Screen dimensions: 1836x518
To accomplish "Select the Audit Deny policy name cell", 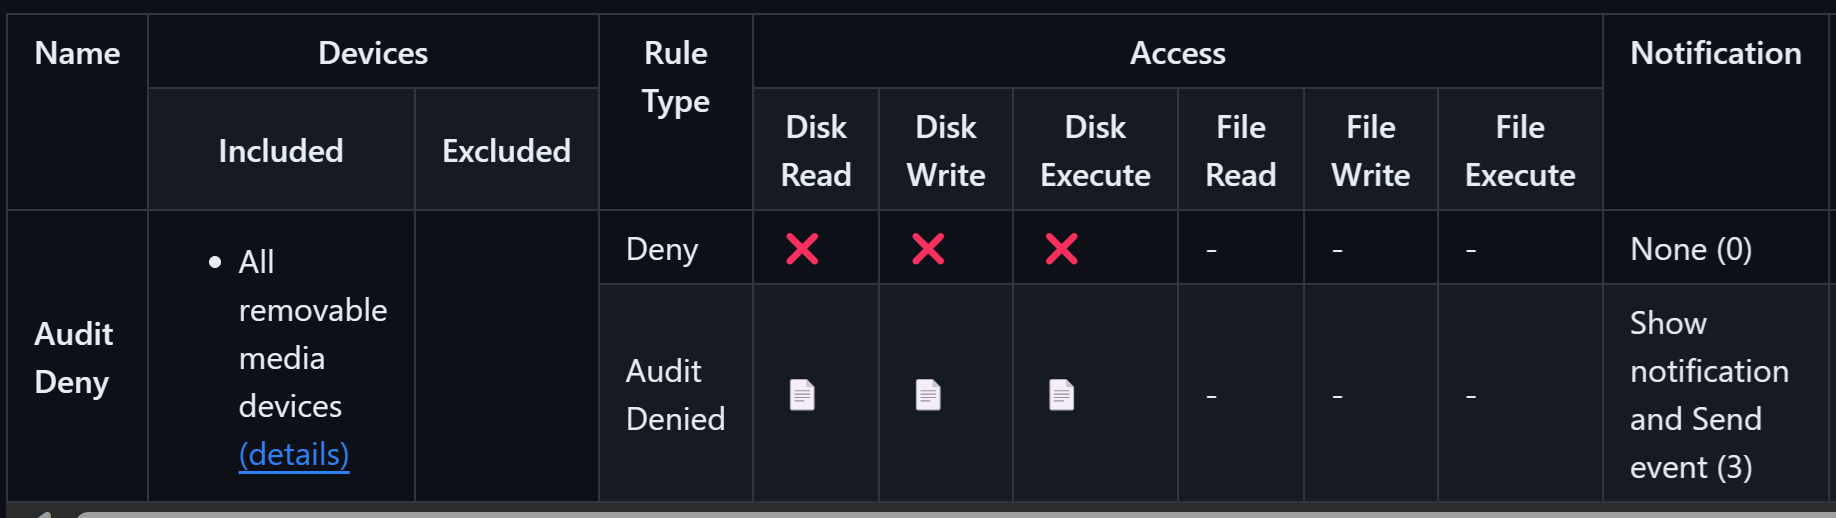I will 74,358.
